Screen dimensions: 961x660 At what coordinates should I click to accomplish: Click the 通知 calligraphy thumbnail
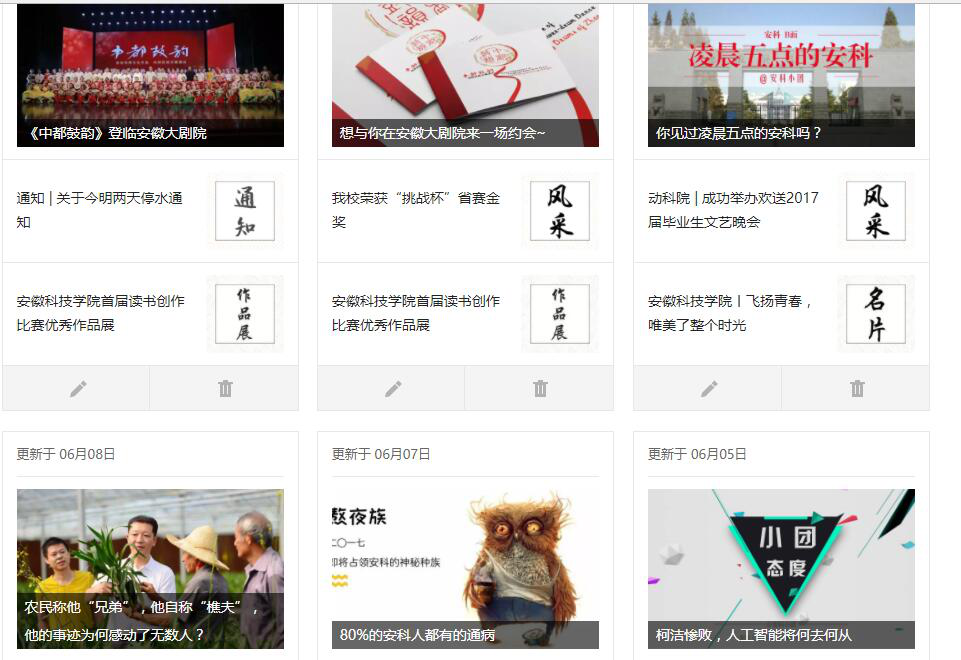245,211
